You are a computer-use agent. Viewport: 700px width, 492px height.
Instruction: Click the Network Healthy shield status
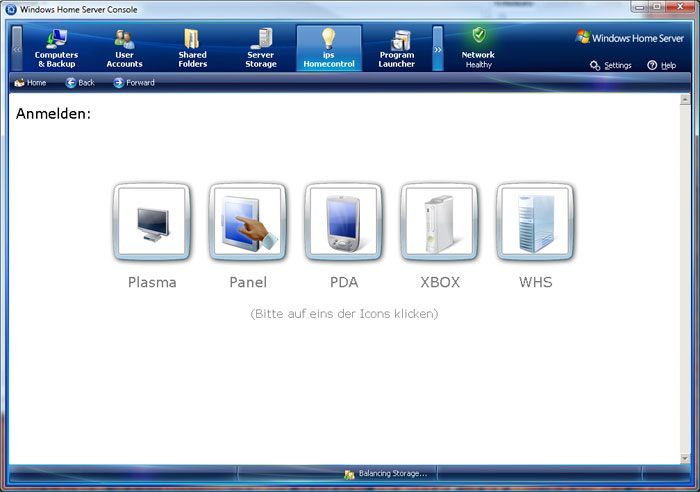click(x=478, y=48)
